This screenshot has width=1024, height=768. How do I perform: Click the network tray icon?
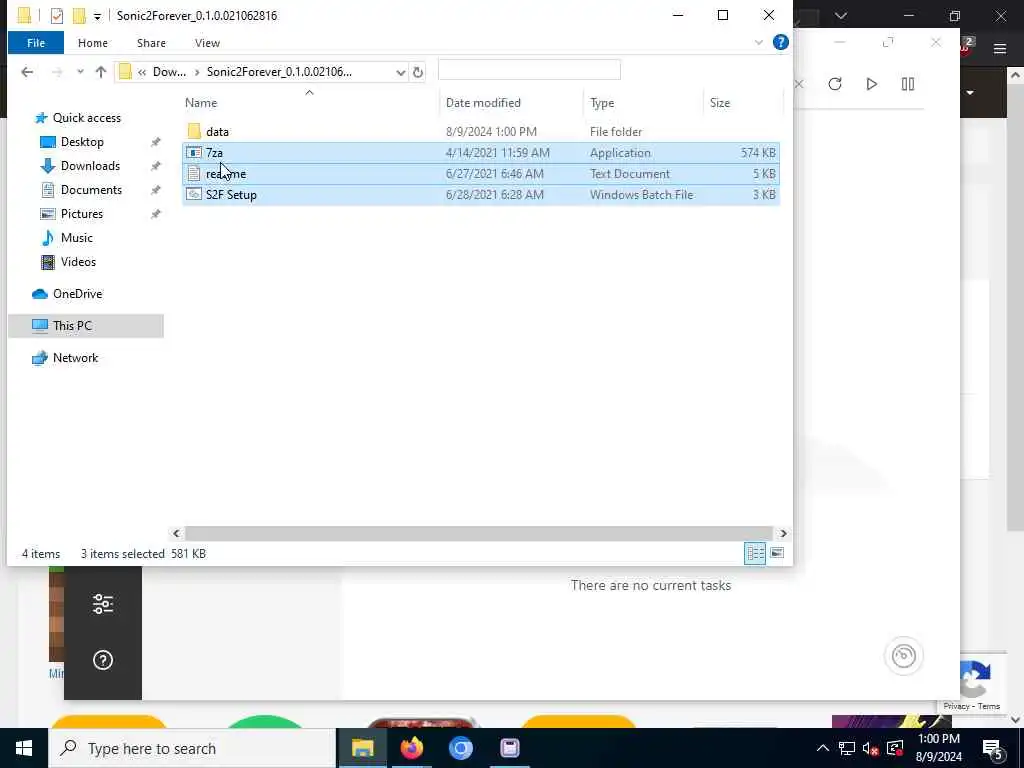click(x=846, y=748)
